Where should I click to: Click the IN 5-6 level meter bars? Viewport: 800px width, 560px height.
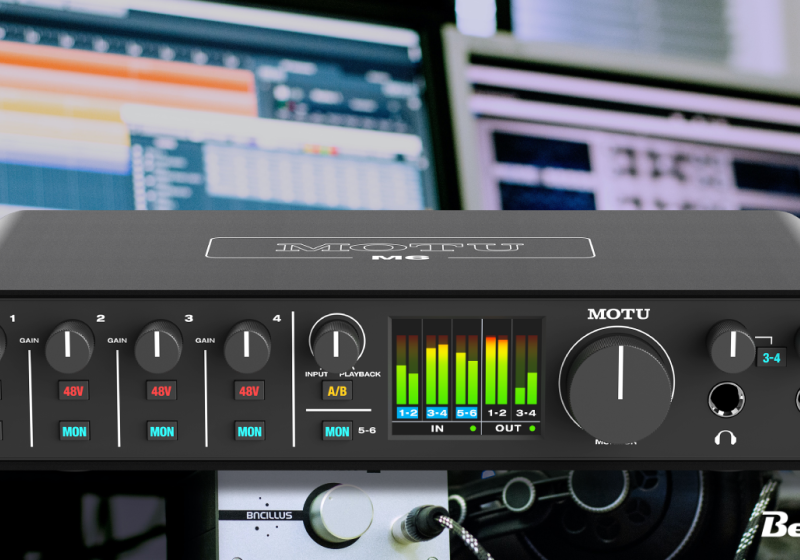pyautogui.click(x=466, y=370)
